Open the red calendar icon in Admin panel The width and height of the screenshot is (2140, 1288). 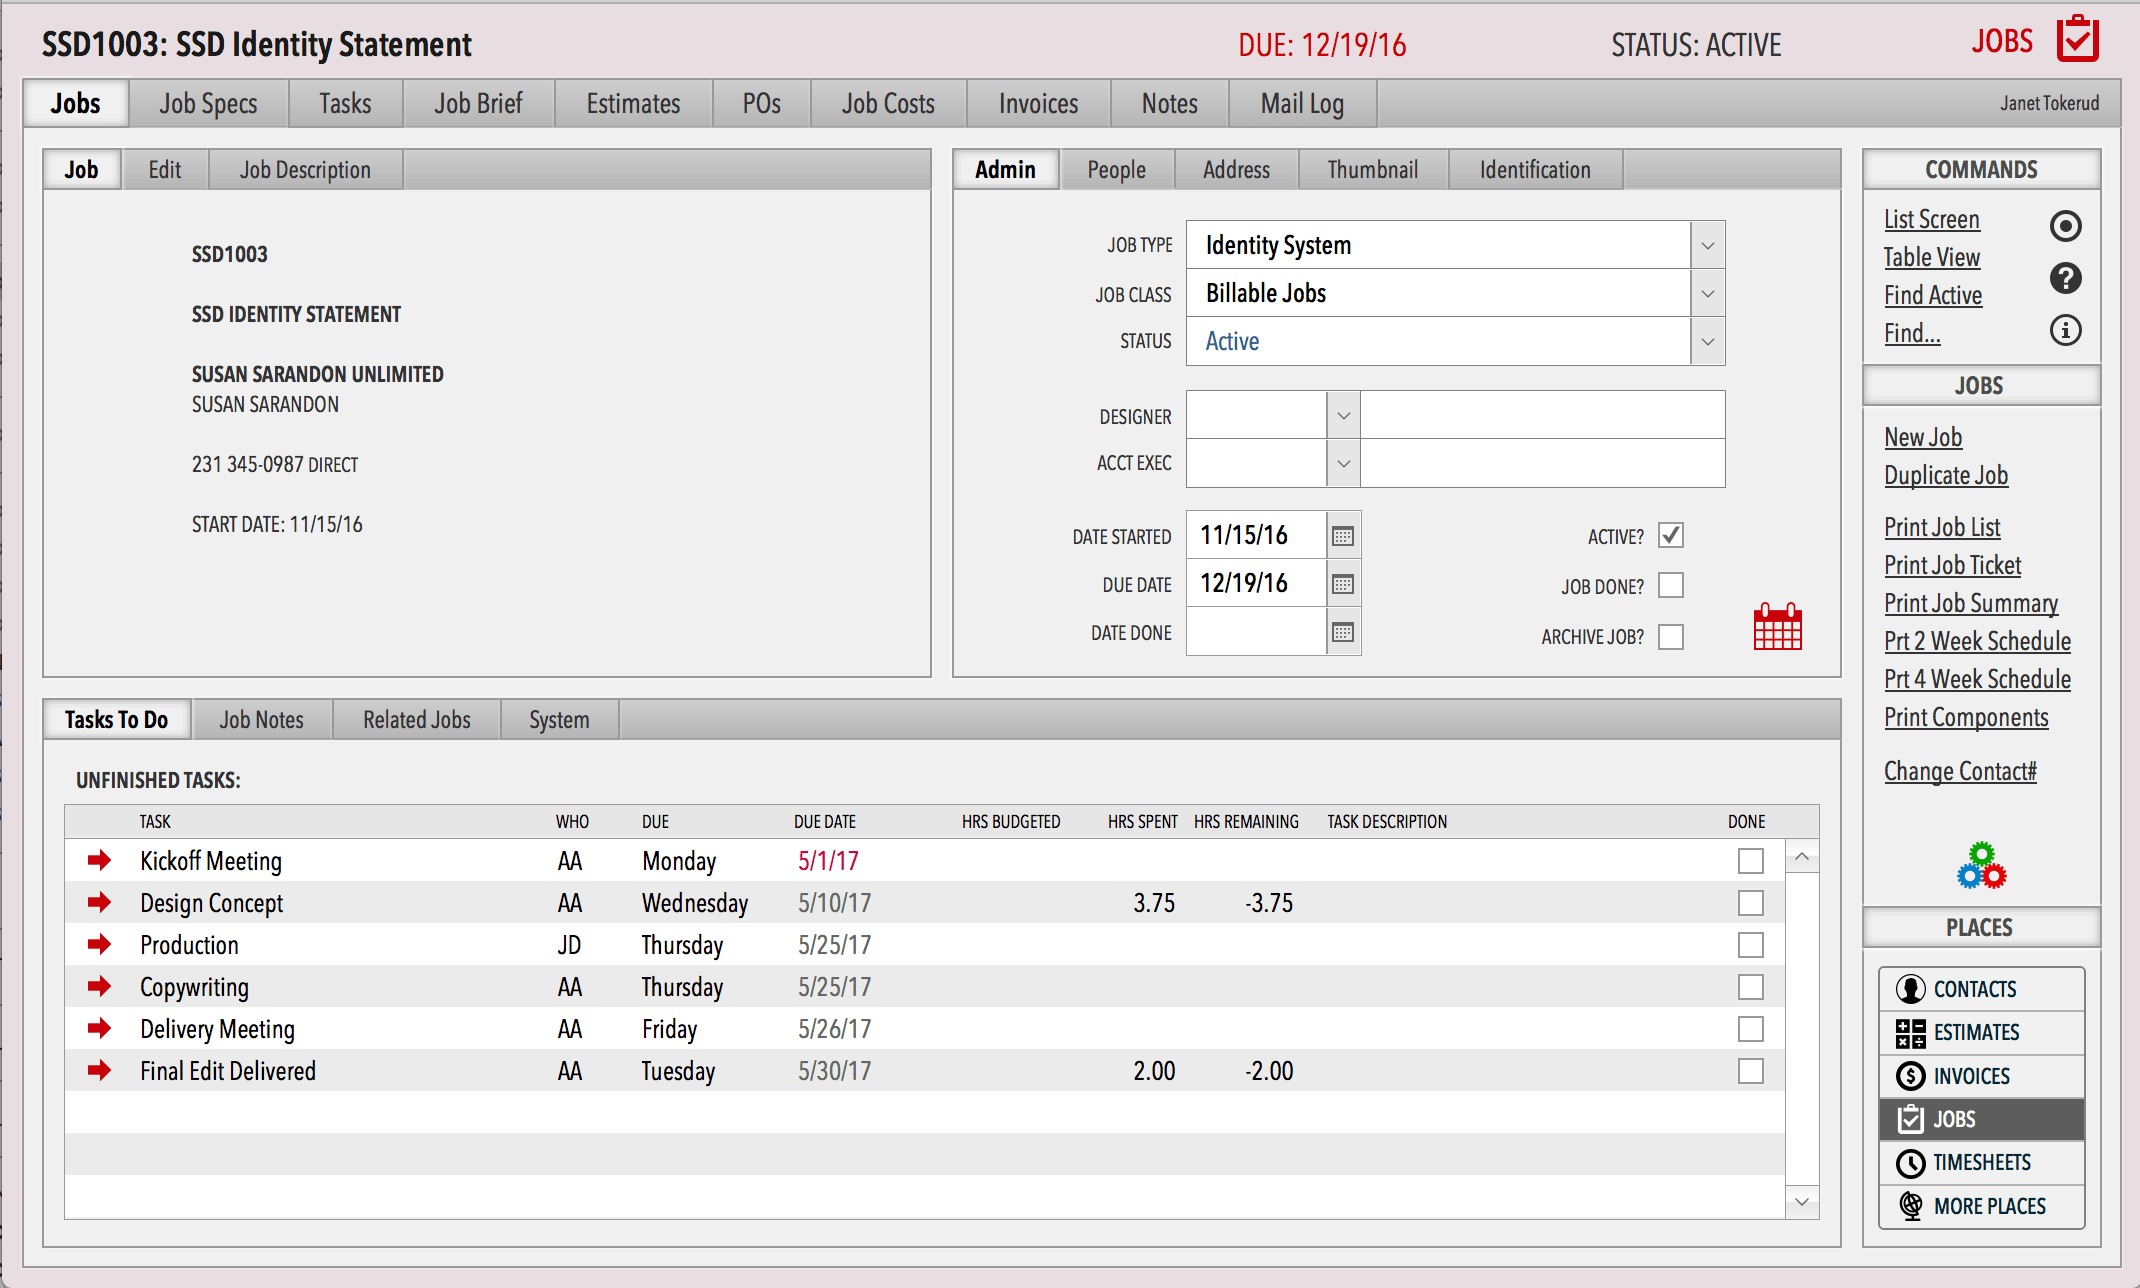click(x=1777, y=626)
